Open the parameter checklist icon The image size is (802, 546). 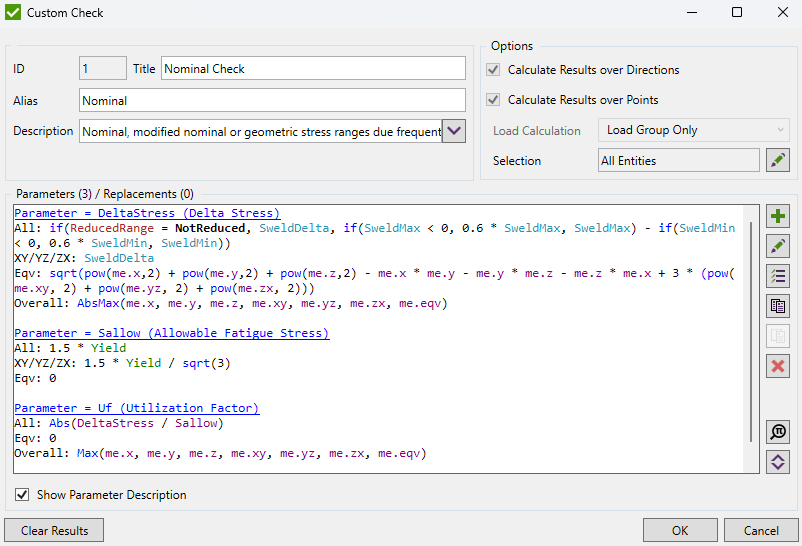click(777, 276)
